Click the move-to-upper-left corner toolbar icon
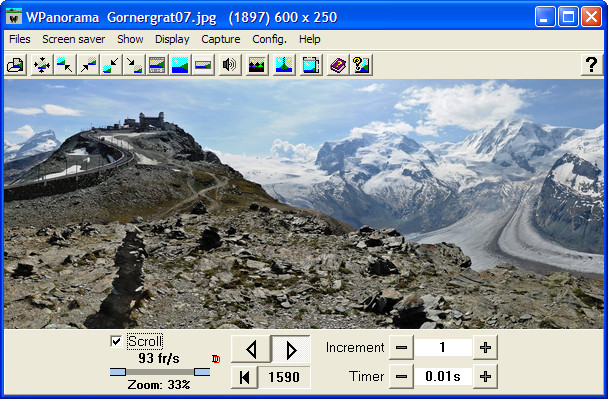The image size is (608, 399). pyautogui.click(x=65, y=65)
